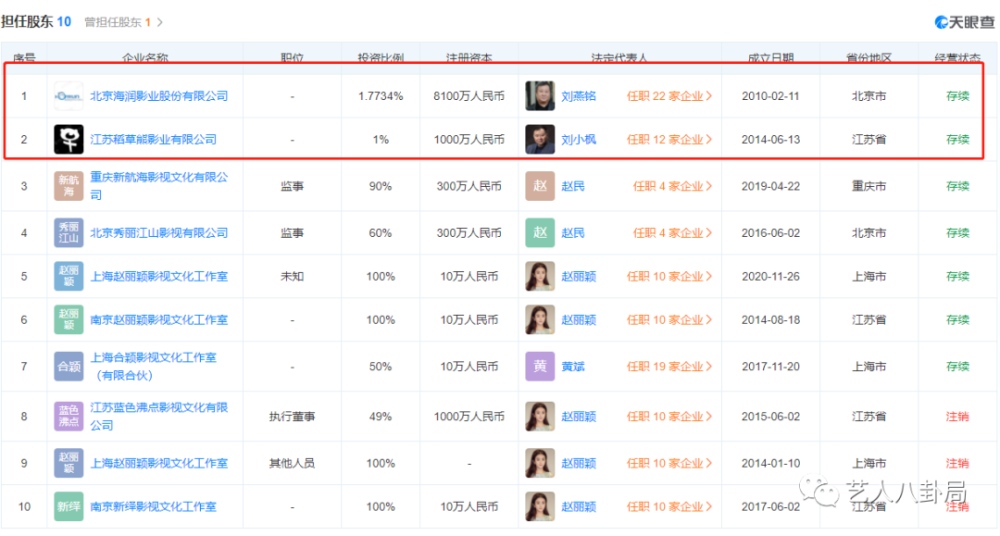Image resolution: width=1000 pixels, height=536 pixels.
Task: Click the 秀丽江山 company logo tile
Action: point(68,233)
